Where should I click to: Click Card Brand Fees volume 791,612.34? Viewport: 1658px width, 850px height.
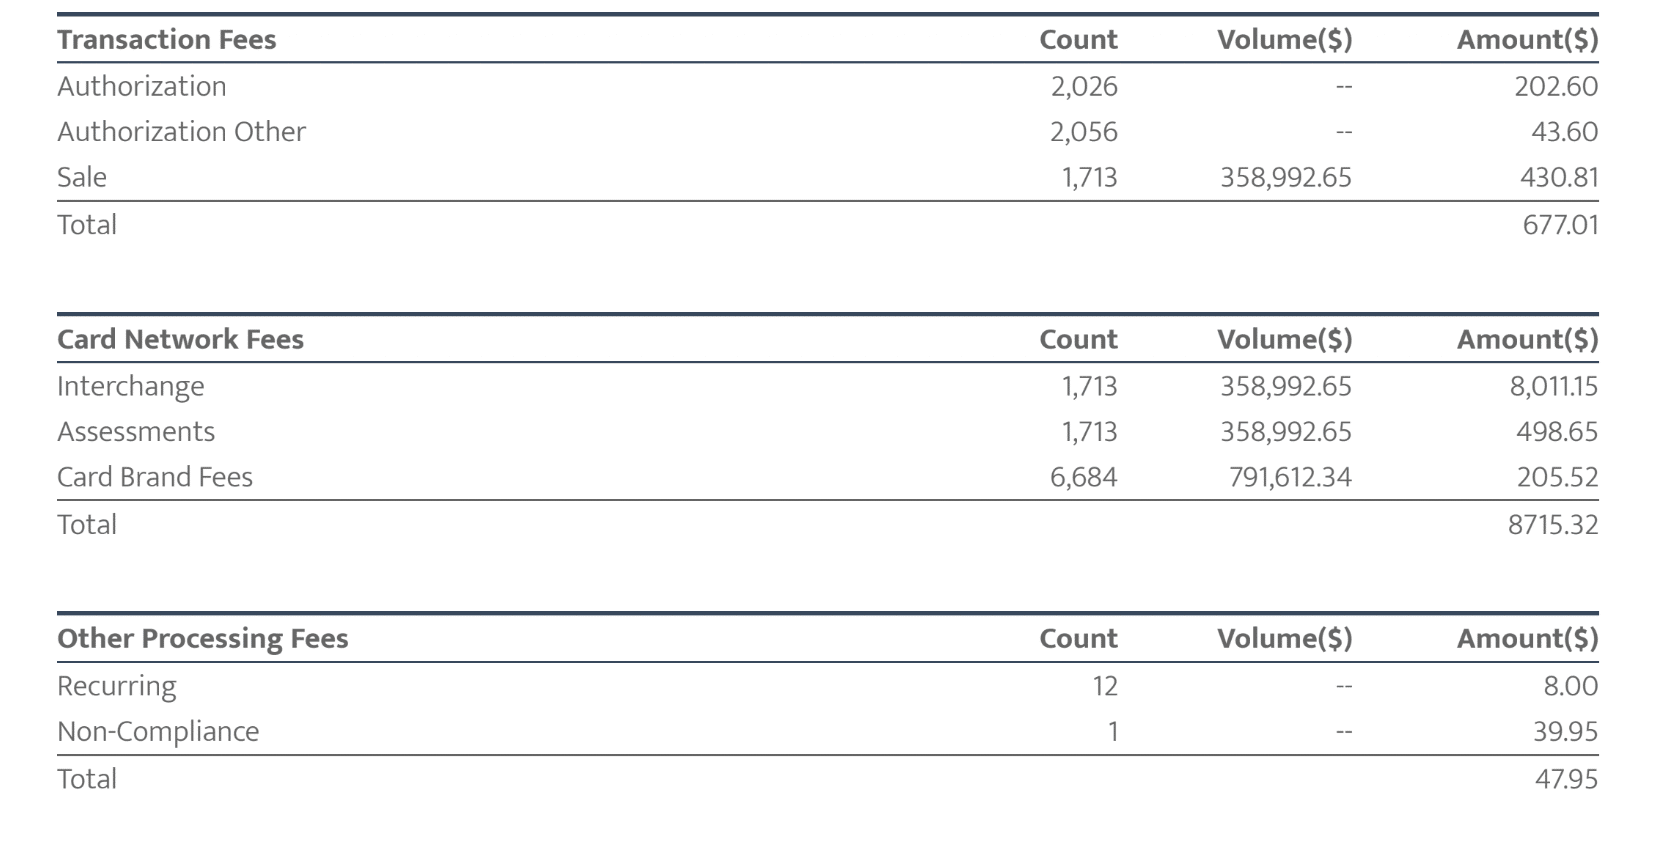1289,477
